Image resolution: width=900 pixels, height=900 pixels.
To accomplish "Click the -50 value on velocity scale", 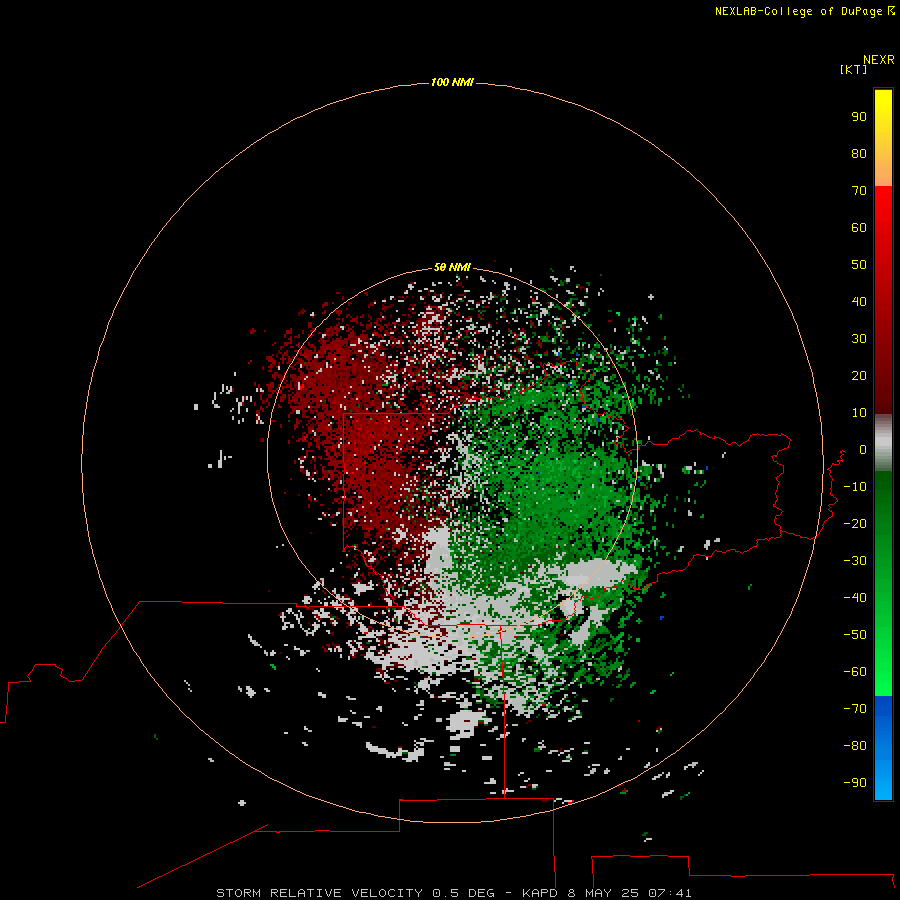I will (855, 634).
